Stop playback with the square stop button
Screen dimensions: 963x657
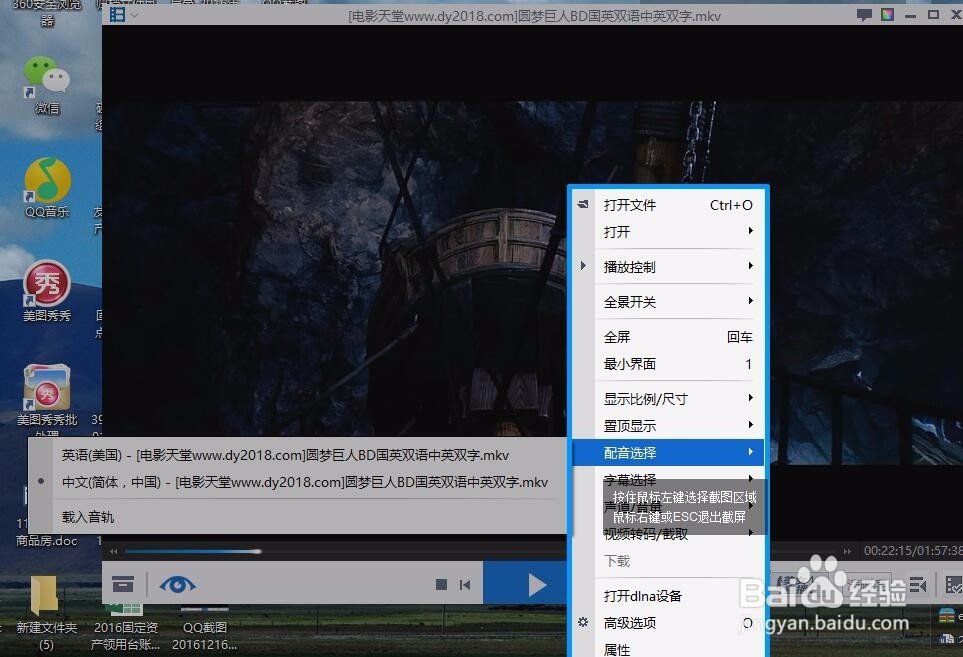pyautogui.click(x=441, y=585)
